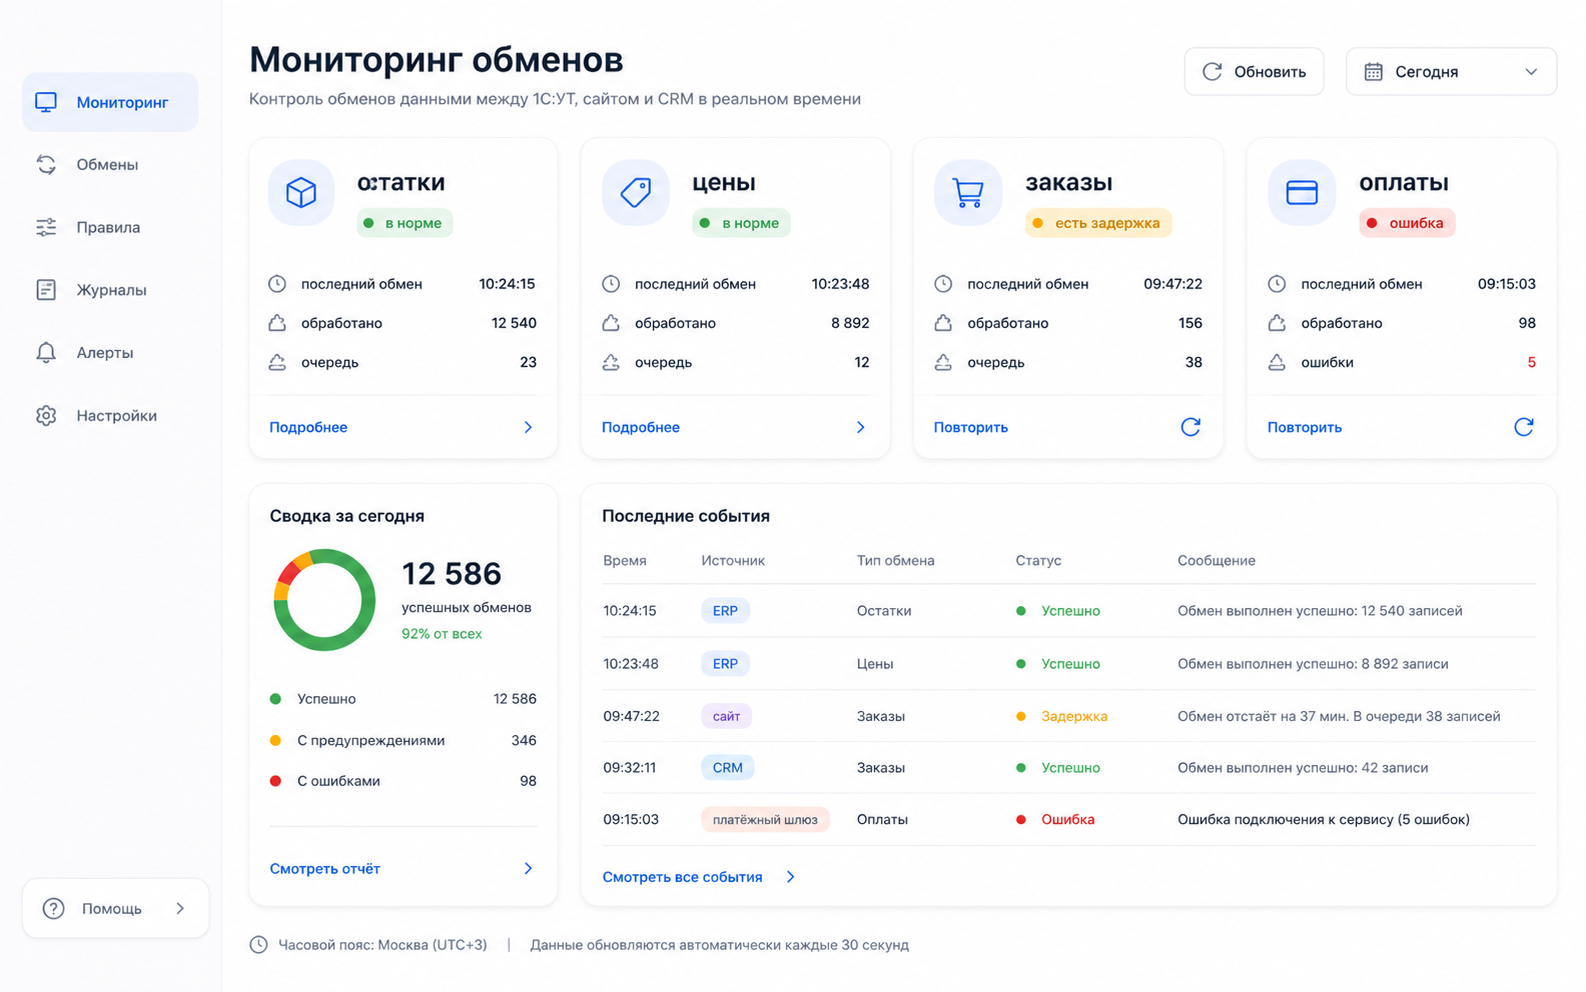Click the сайт source tag
This screenshot has width=1586, height=992.
coord(726,716)
